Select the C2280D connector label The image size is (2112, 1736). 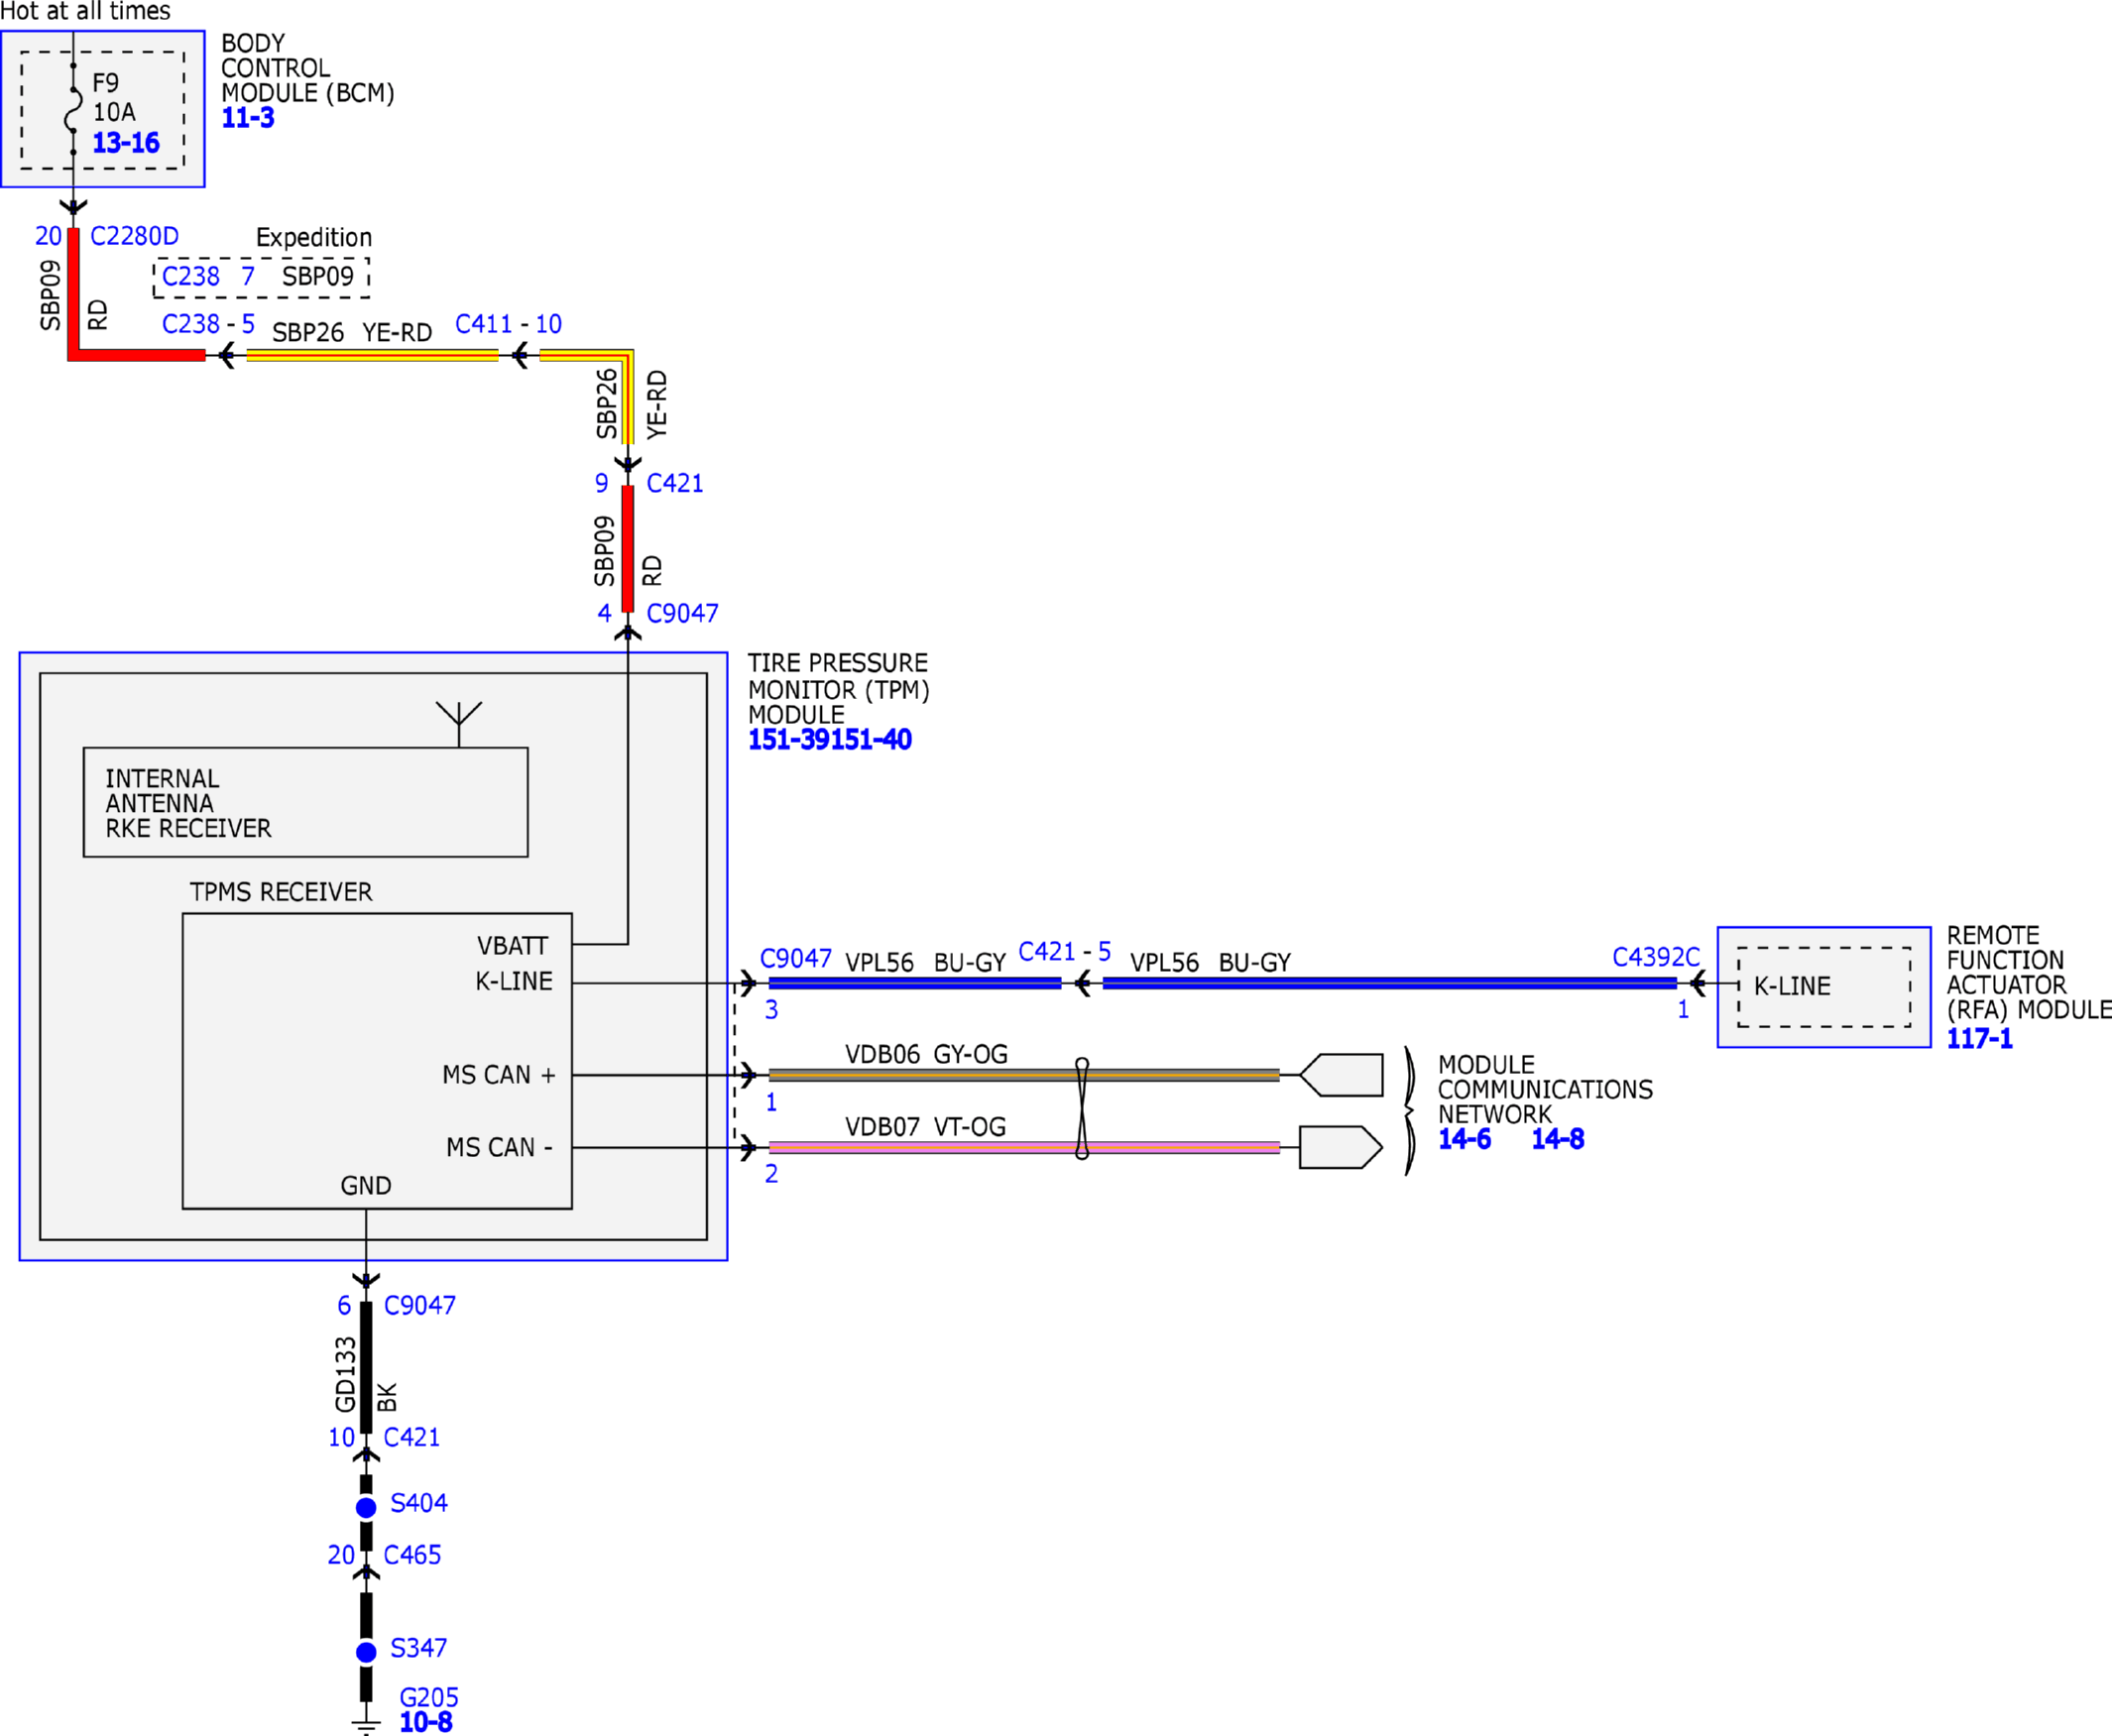pyautogui.click(x=135, y=236)
